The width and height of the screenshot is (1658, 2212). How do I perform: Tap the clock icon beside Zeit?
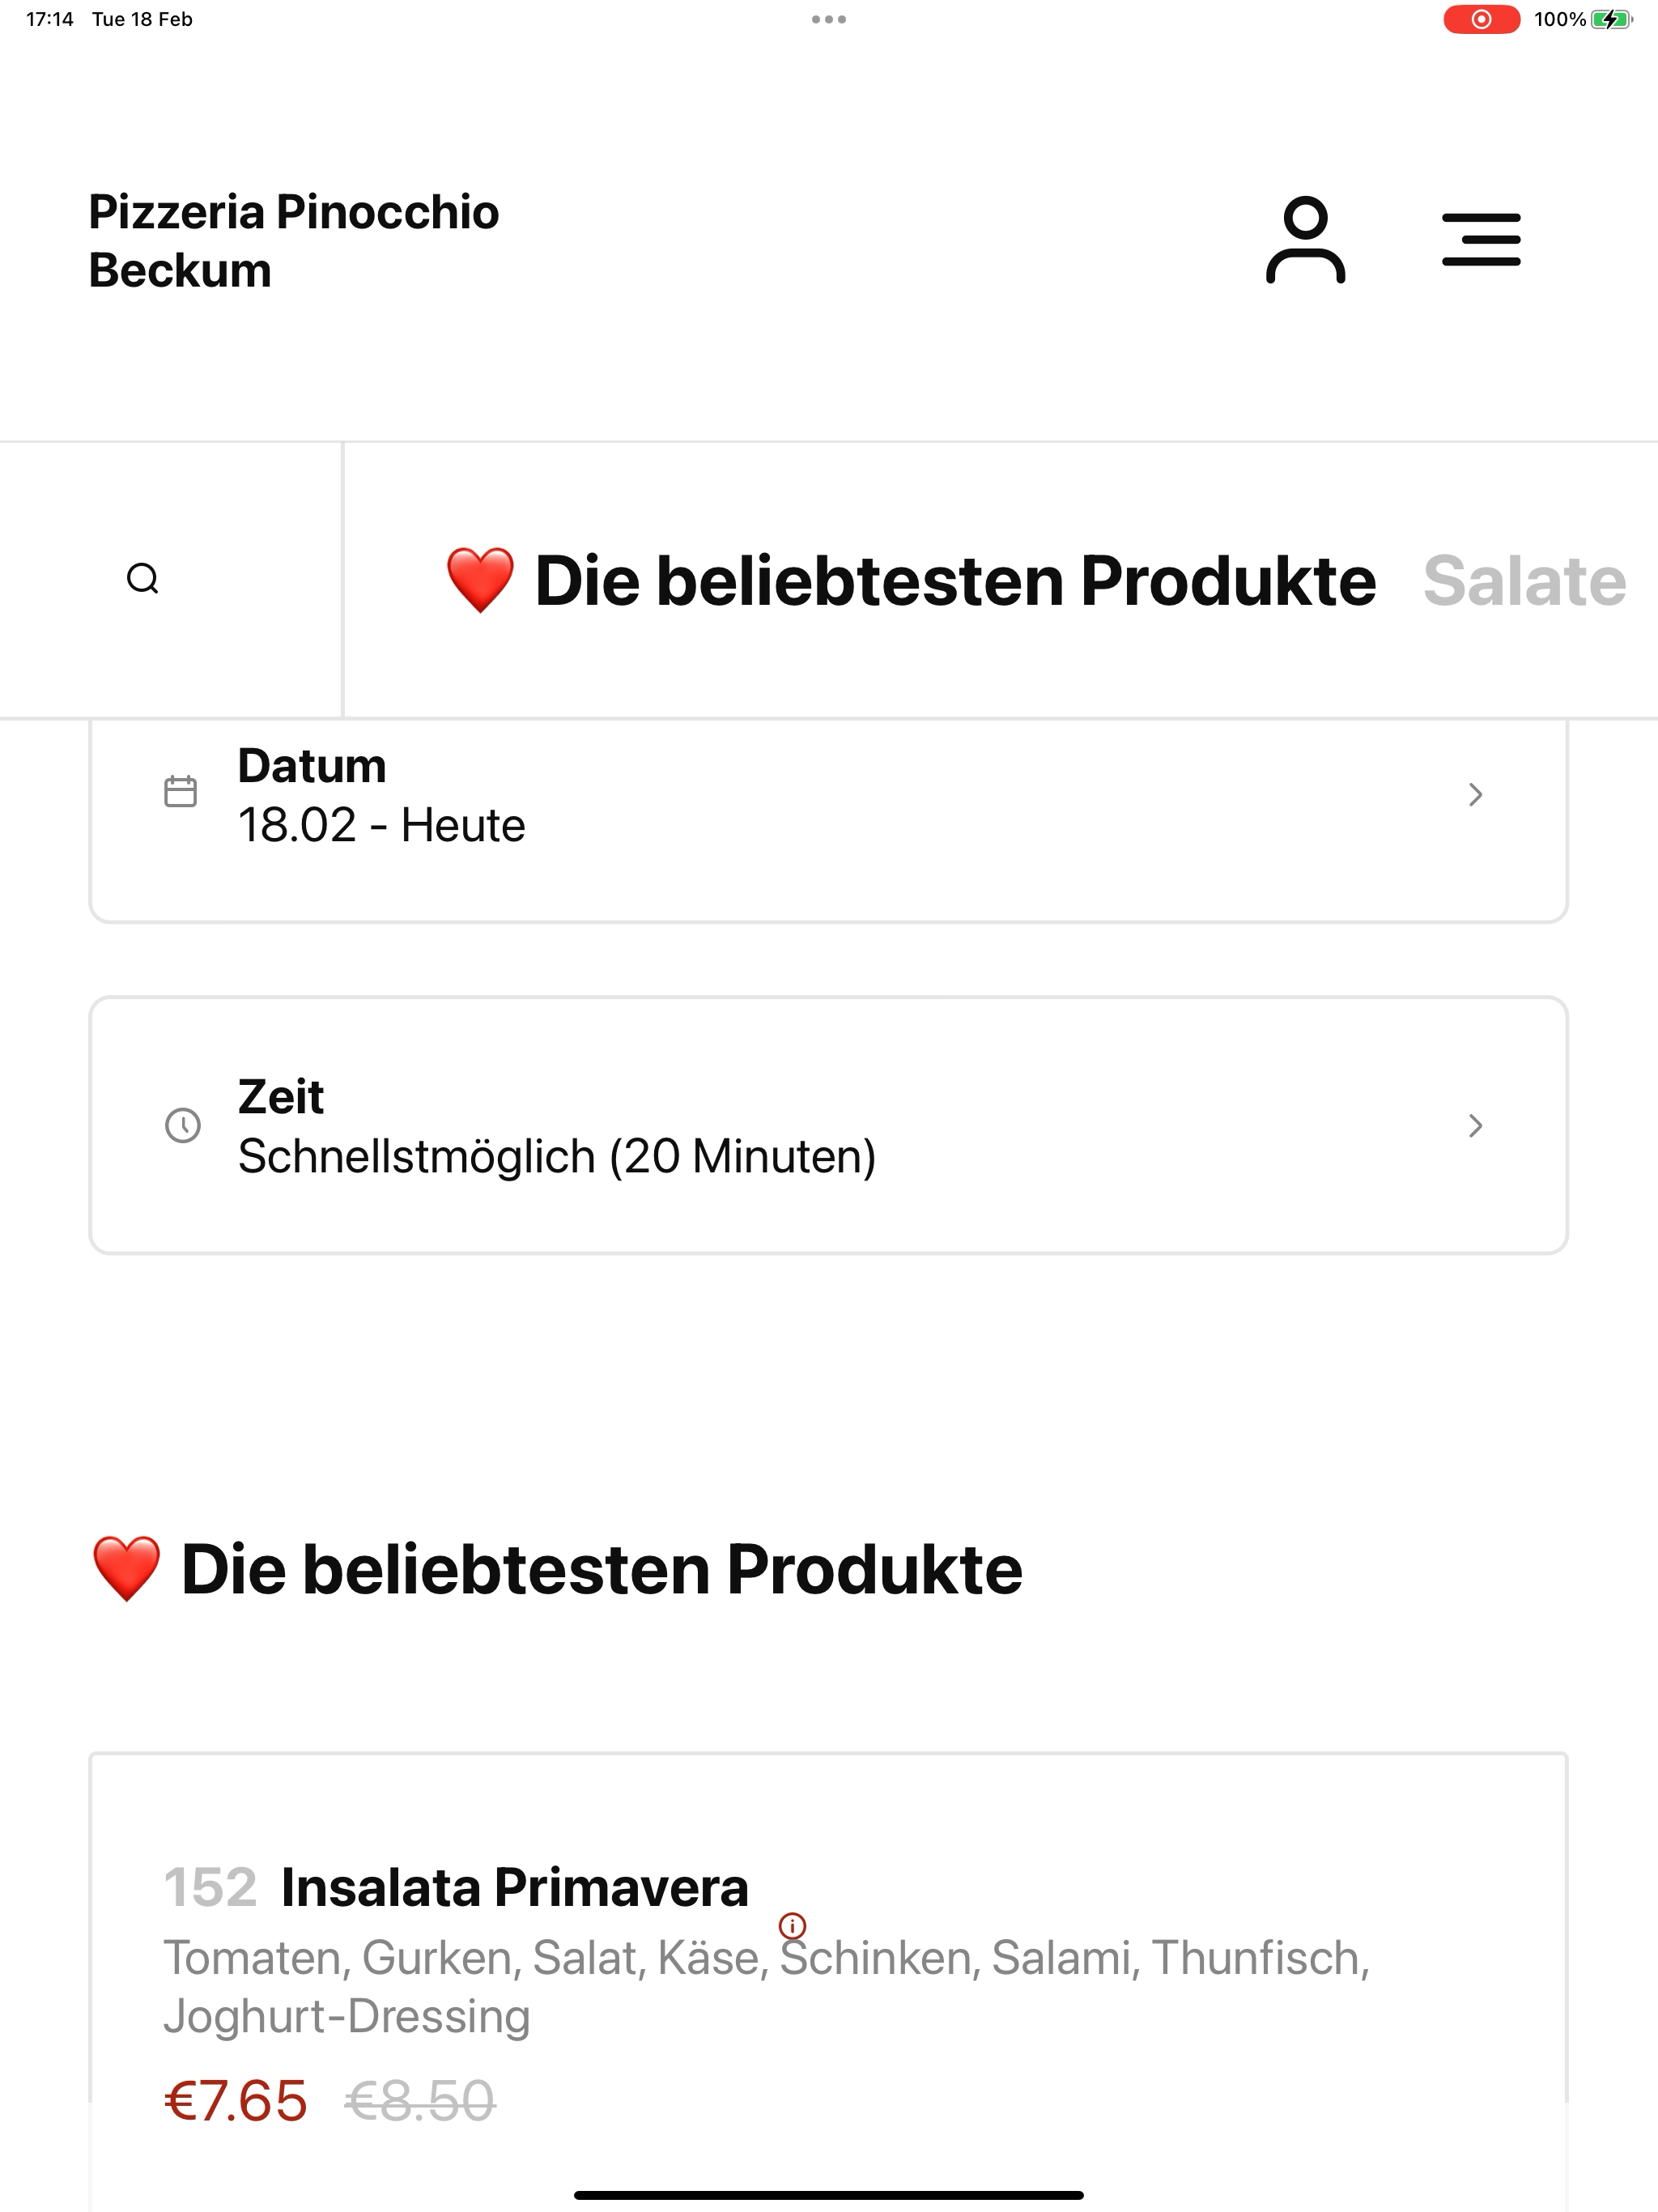point(182,1125)
